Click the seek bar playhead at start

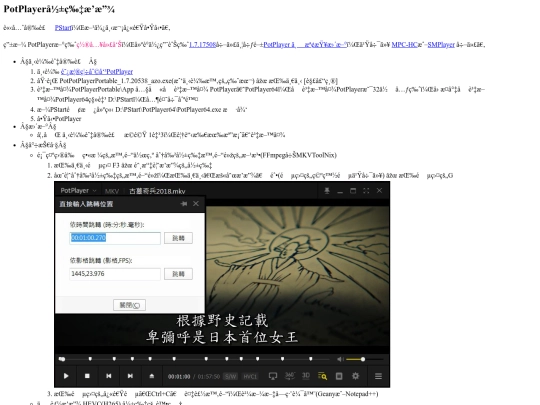[62, 359]
